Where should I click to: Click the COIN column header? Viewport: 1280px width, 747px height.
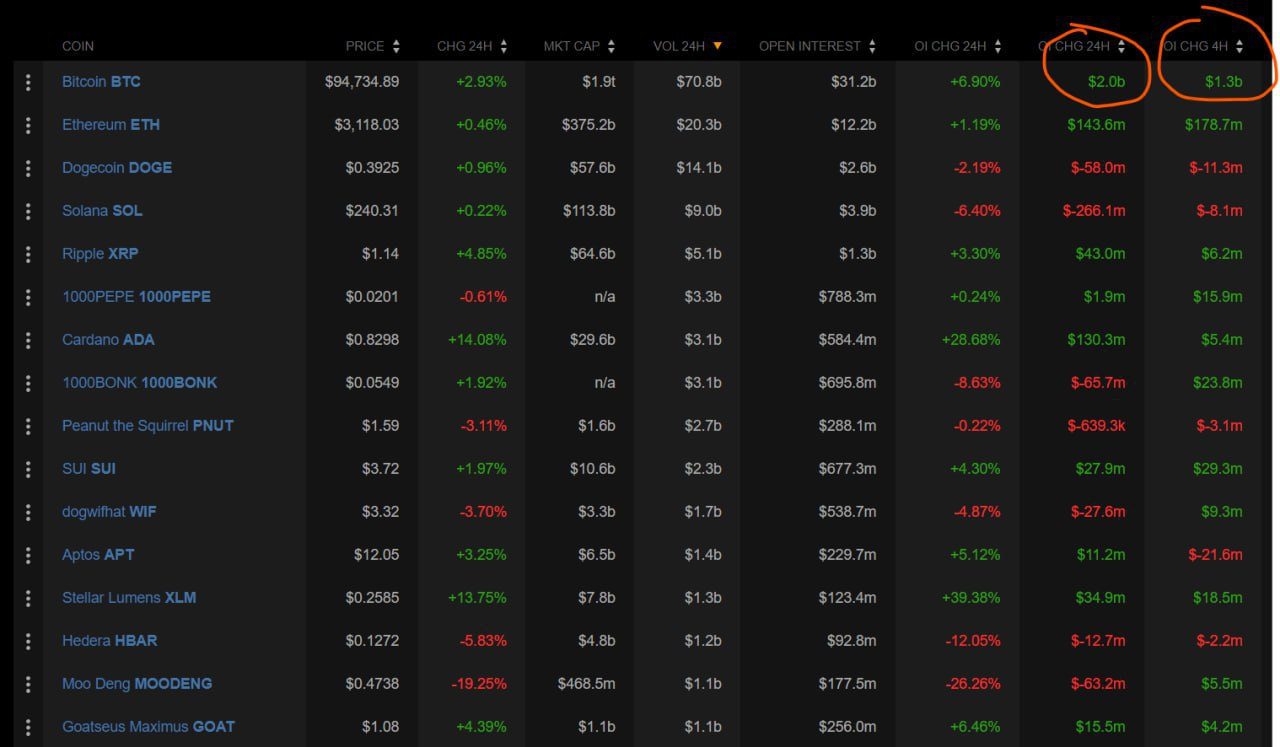(x=78, y=46)
